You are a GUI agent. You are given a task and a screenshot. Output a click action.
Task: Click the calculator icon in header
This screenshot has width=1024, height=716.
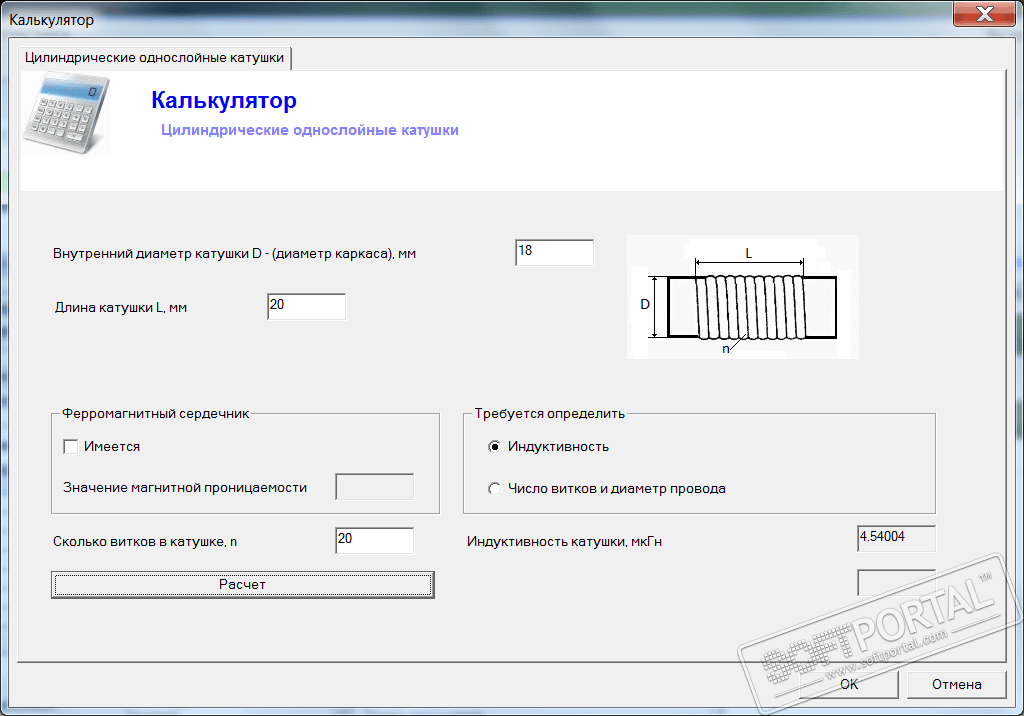[x=66, y=114]
